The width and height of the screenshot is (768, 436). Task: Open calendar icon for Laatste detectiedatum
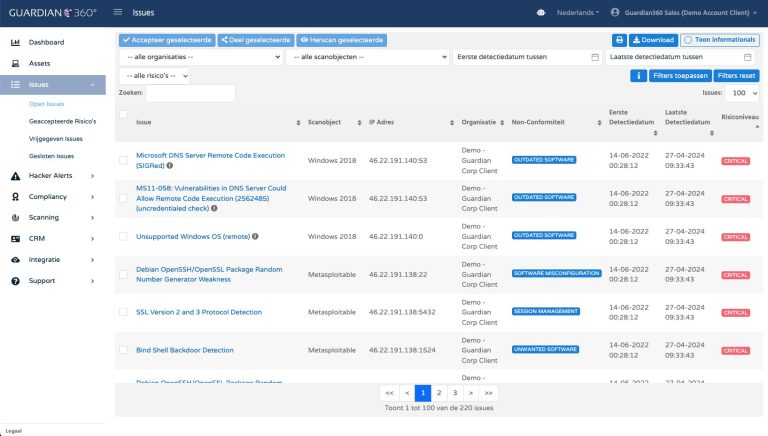tap(747, 57)
